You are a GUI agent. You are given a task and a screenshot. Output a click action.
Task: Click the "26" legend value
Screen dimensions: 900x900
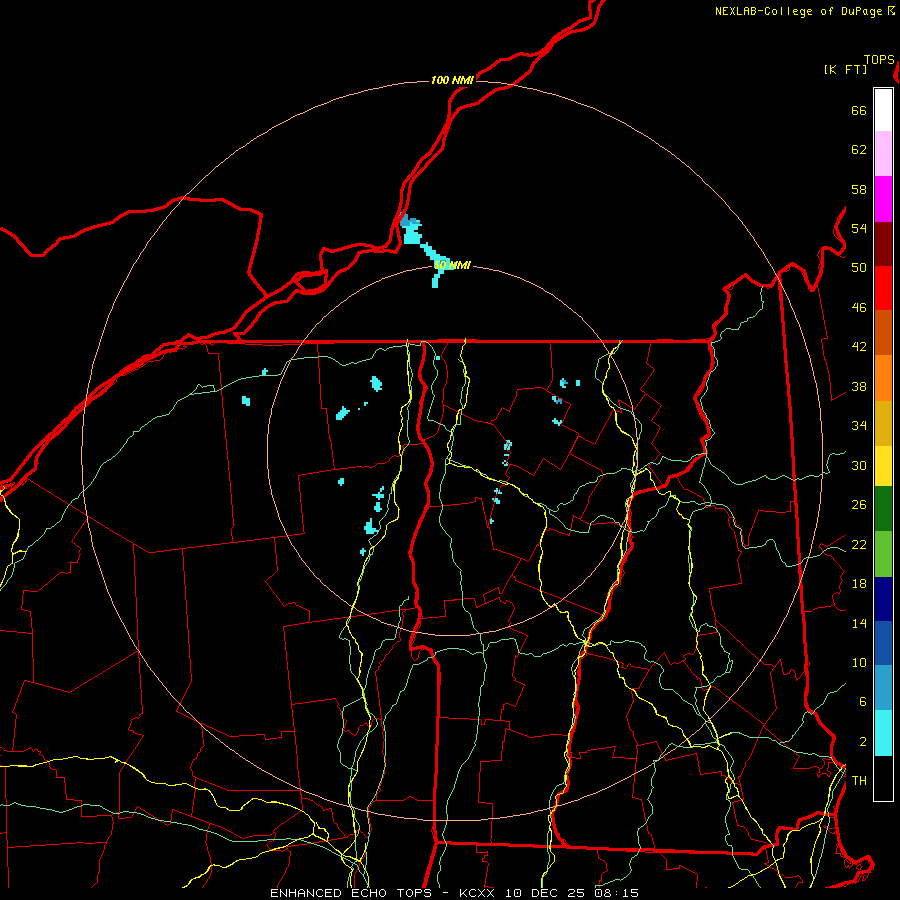coord(859,505)
